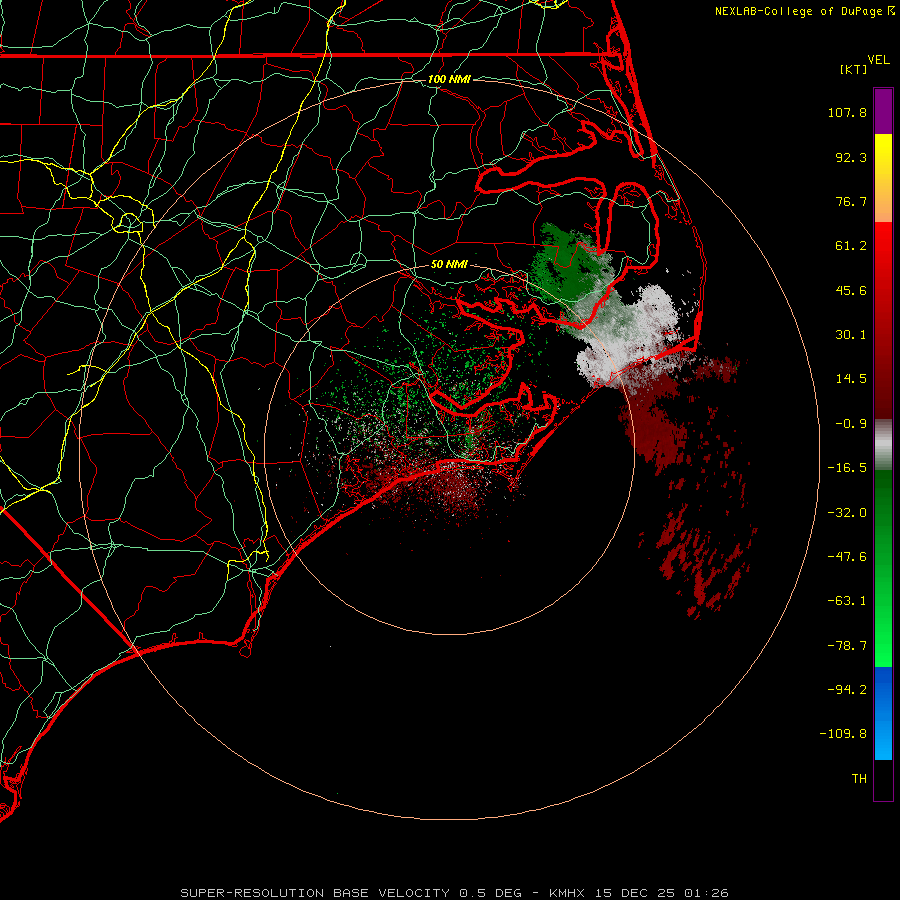Select the -109.8 scale value

tap(843, 734)
